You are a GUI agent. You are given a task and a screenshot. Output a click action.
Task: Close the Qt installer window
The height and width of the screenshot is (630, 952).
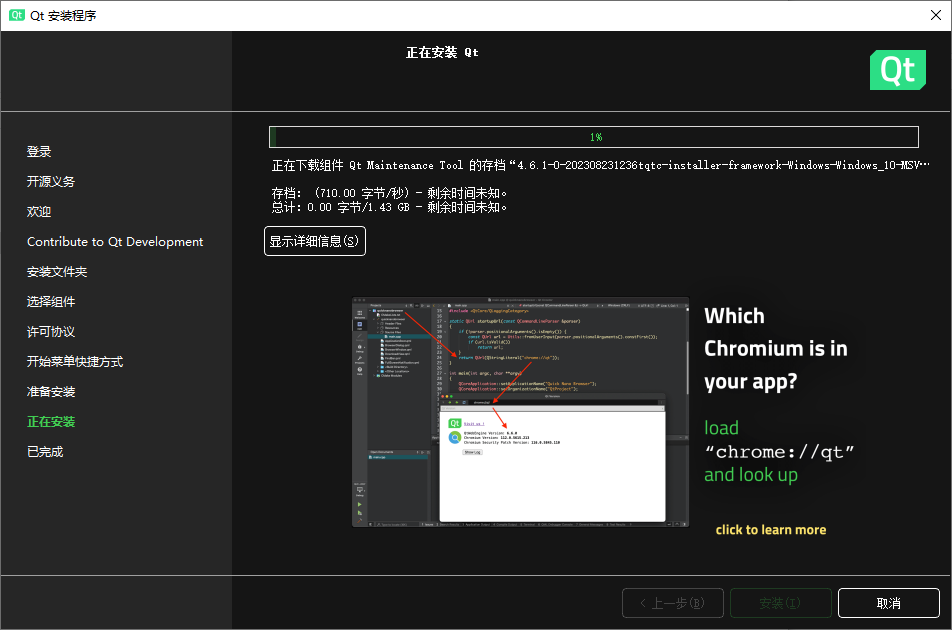click(x=936, y=15)
